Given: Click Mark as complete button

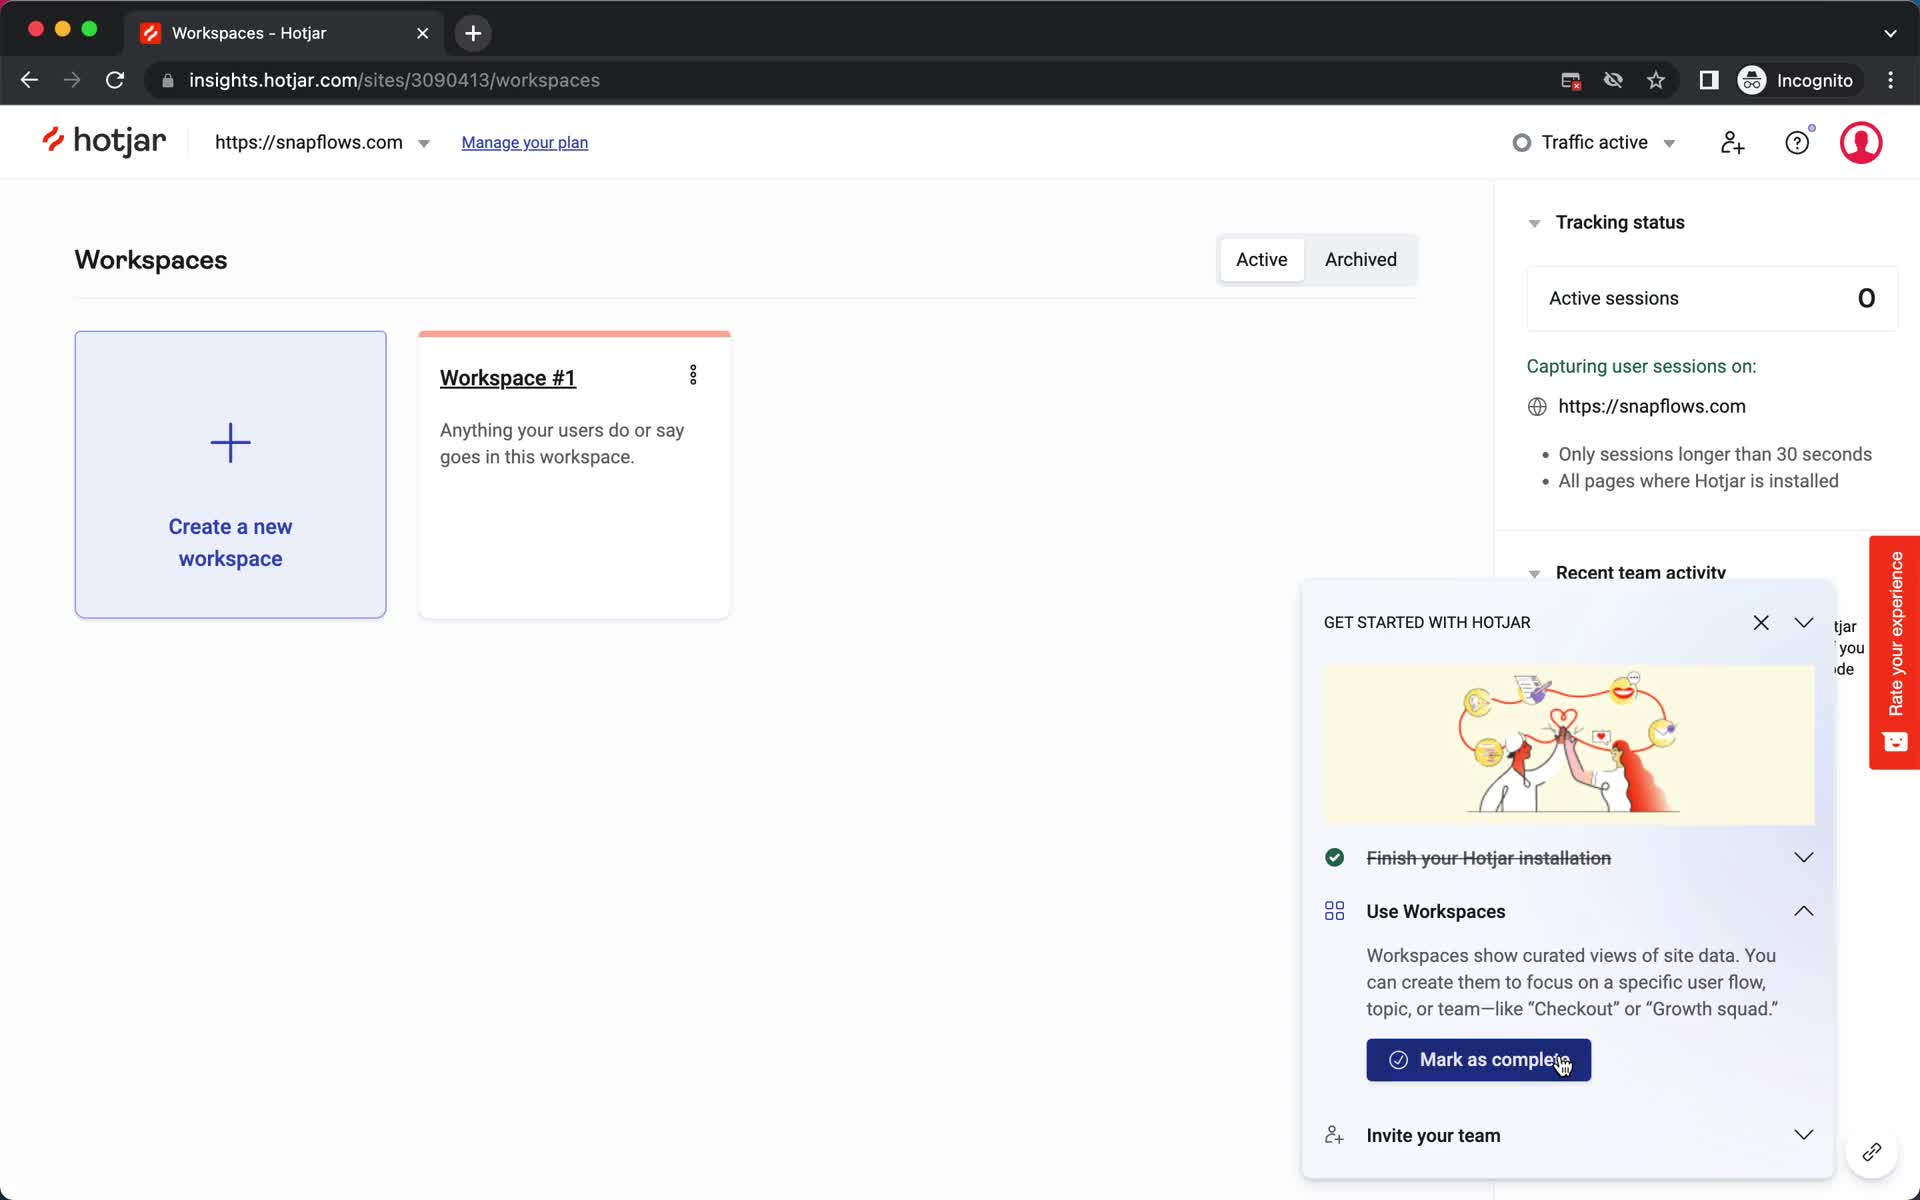Looking at the screenshot, I should click(1478, 1060).
